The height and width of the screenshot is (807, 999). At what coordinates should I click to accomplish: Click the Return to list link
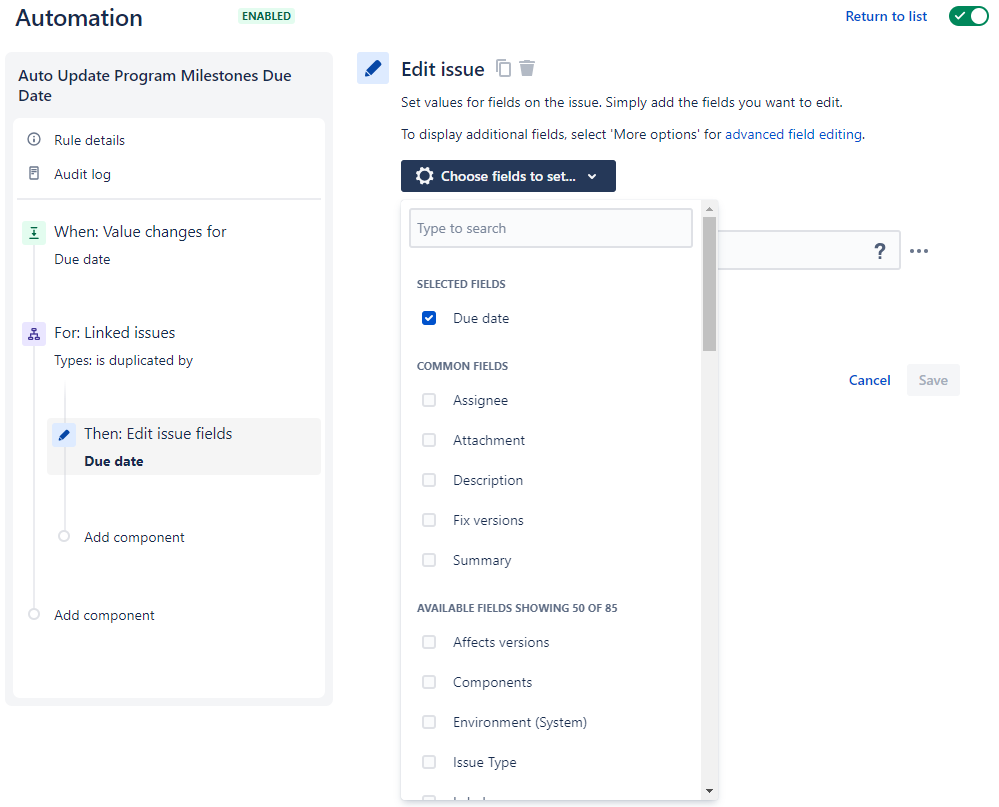click(886, 17)
